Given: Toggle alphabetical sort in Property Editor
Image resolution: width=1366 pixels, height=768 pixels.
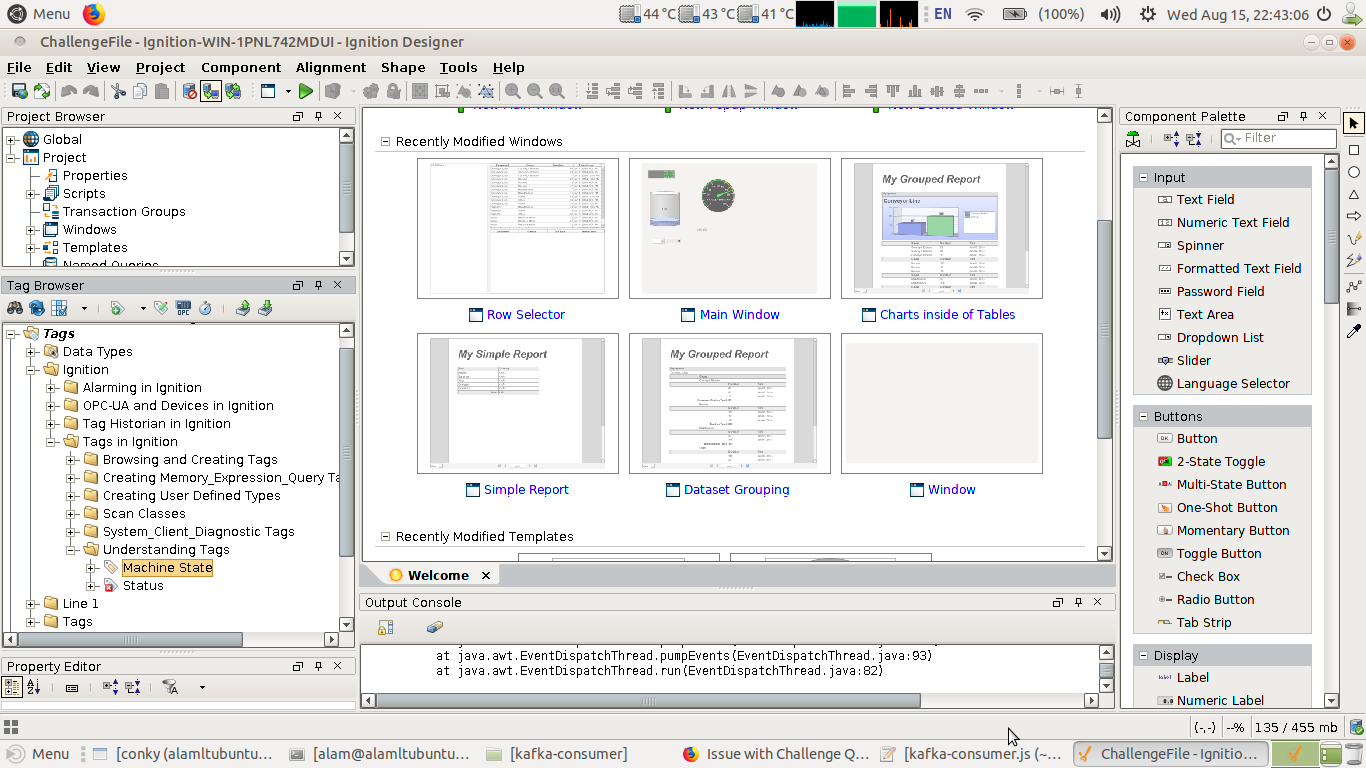Looking at the screenshot, I should coord(33,687).
